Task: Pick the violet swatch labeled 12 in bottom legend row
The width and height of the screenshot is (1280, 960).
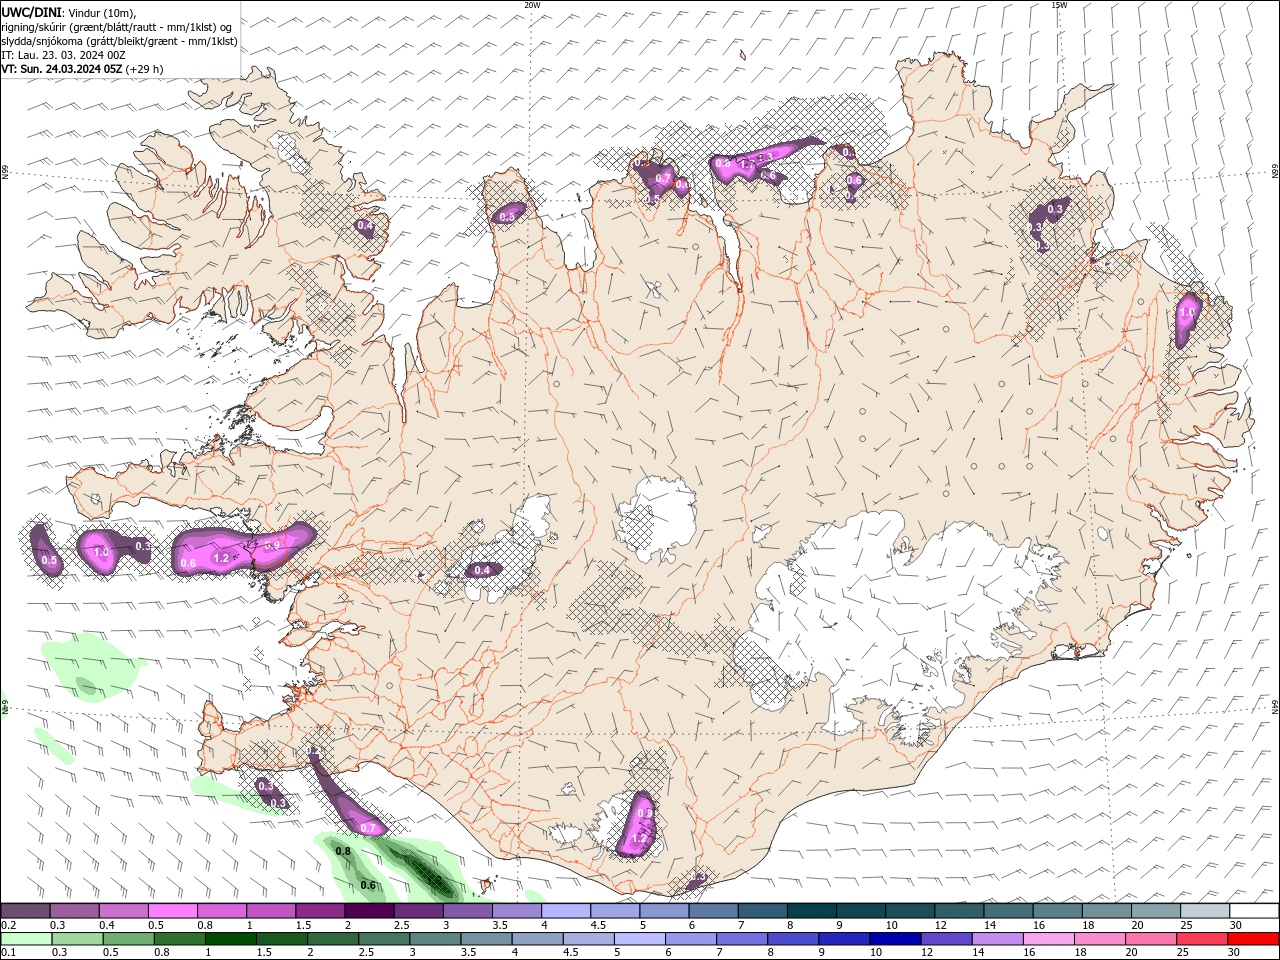Action: click(945, 939)
